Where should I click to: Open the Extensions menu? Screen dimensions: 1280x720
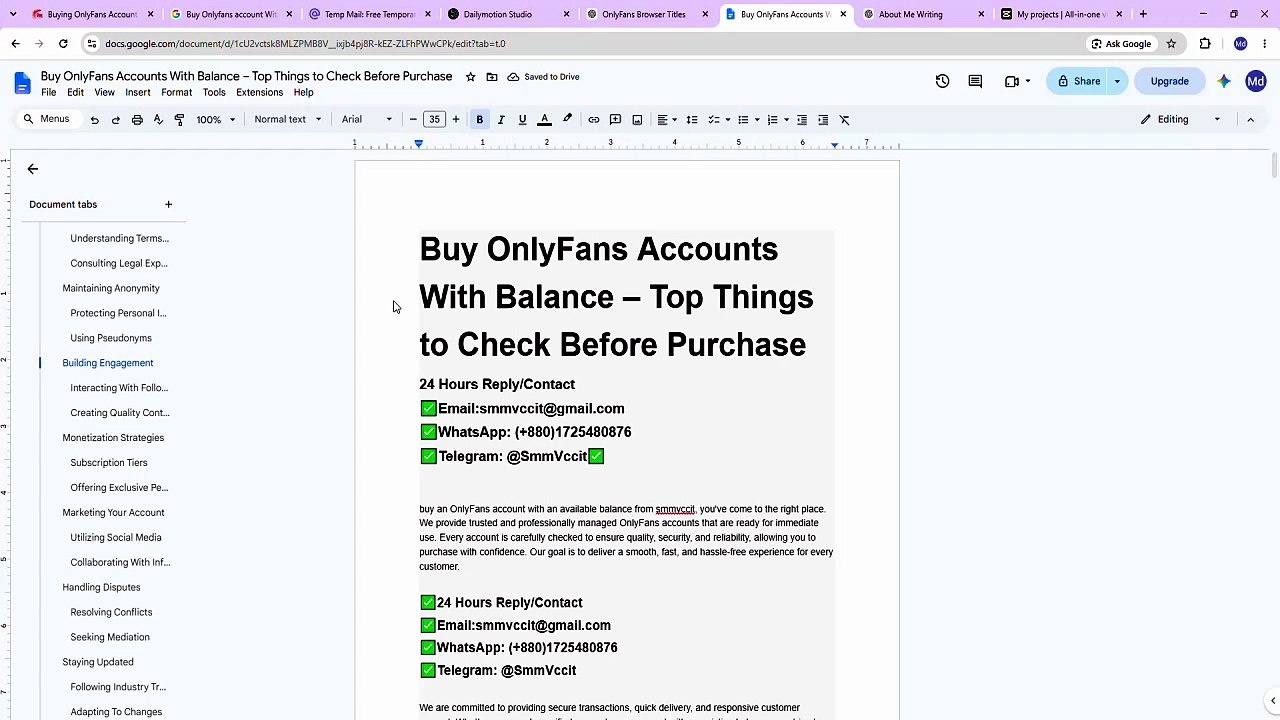tap(259, 92)
